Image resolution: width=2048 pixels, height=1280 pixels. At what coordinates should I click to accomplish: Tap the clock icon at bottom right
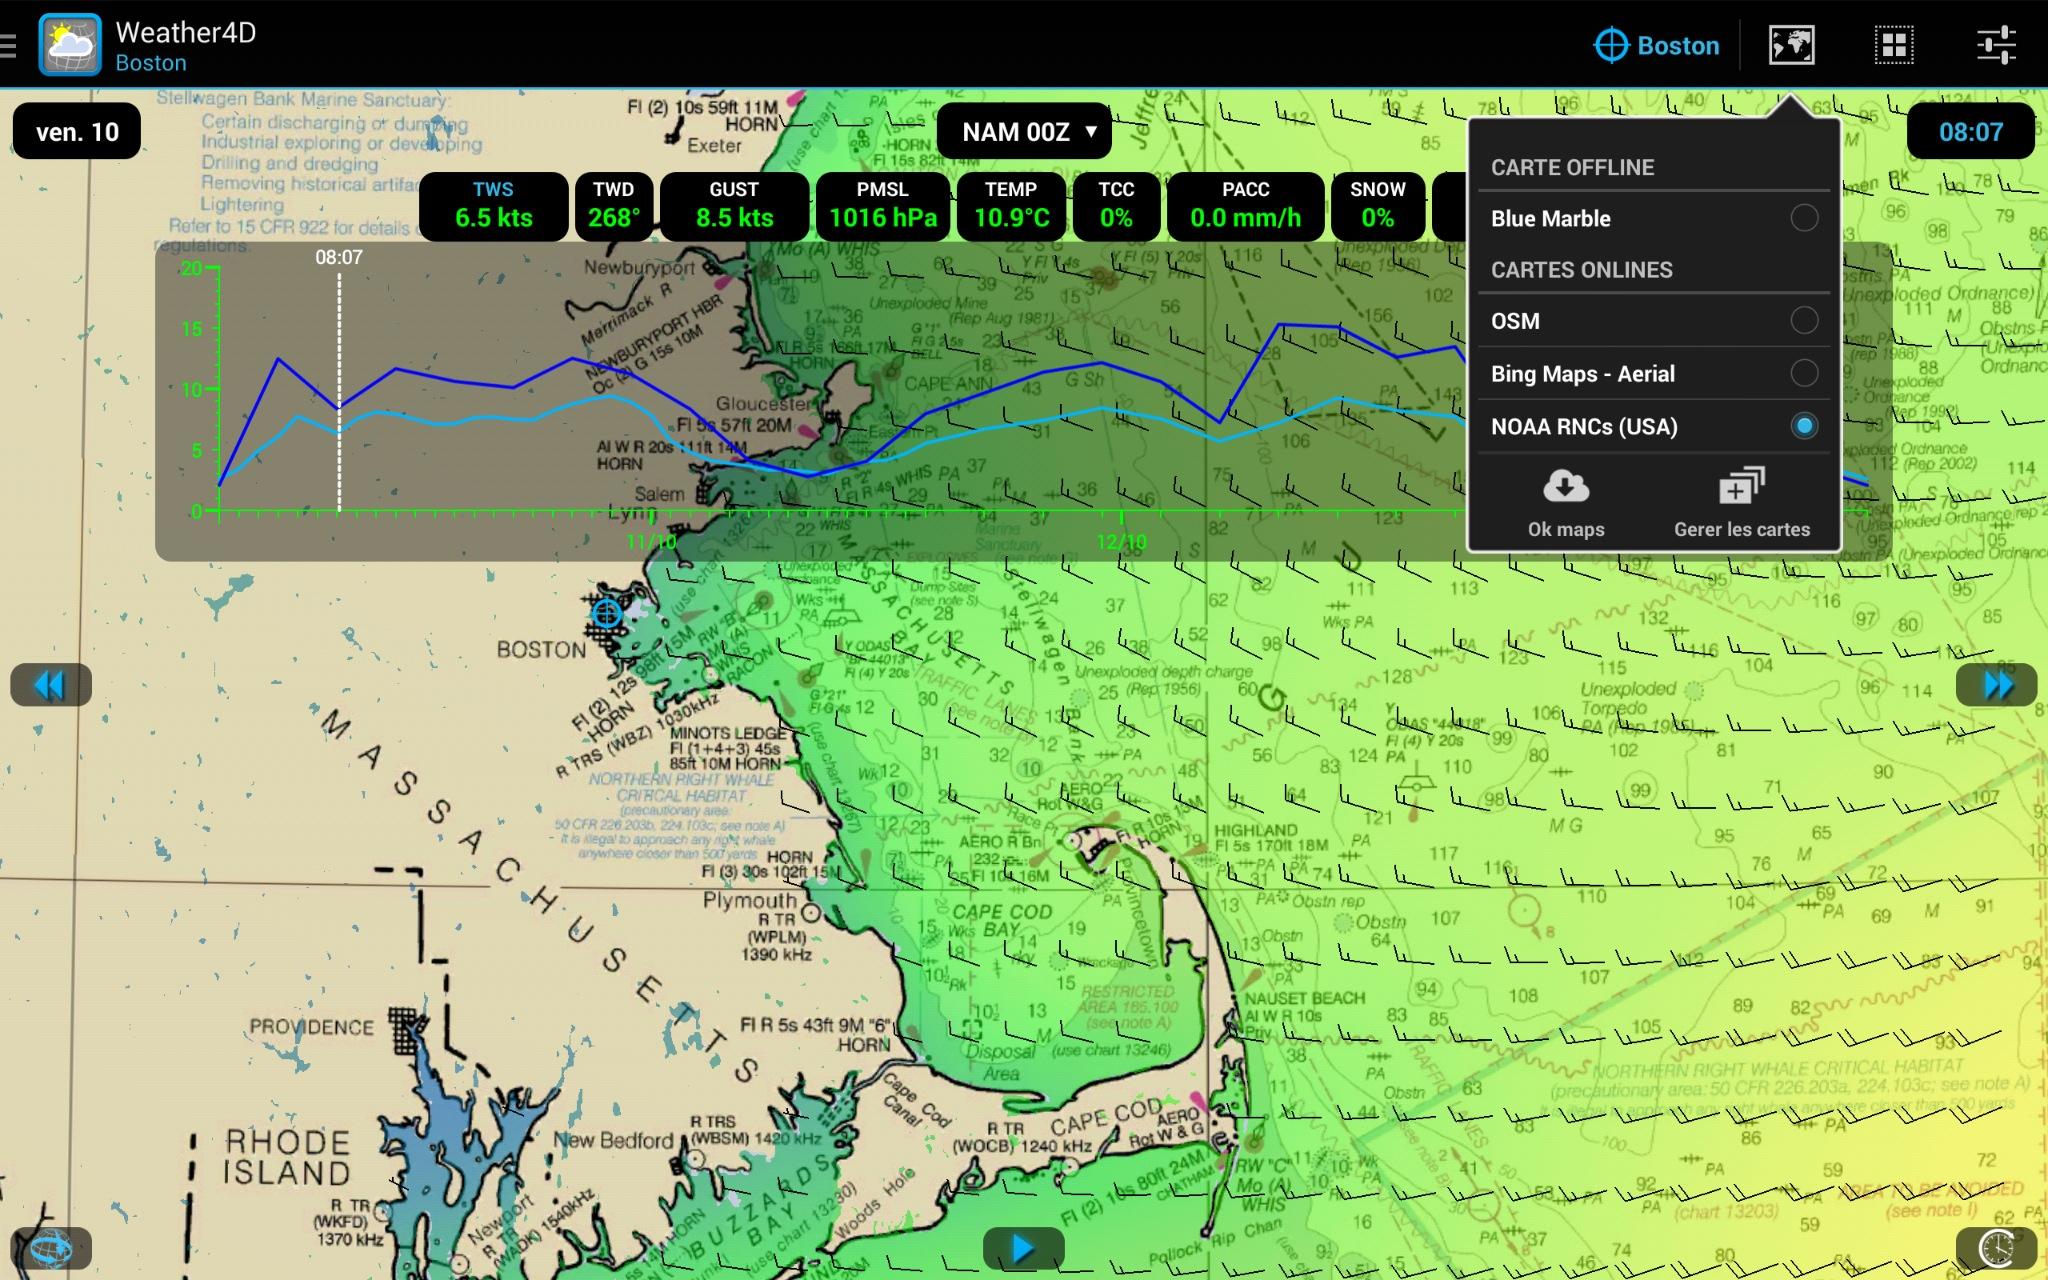(1996, 1248)
